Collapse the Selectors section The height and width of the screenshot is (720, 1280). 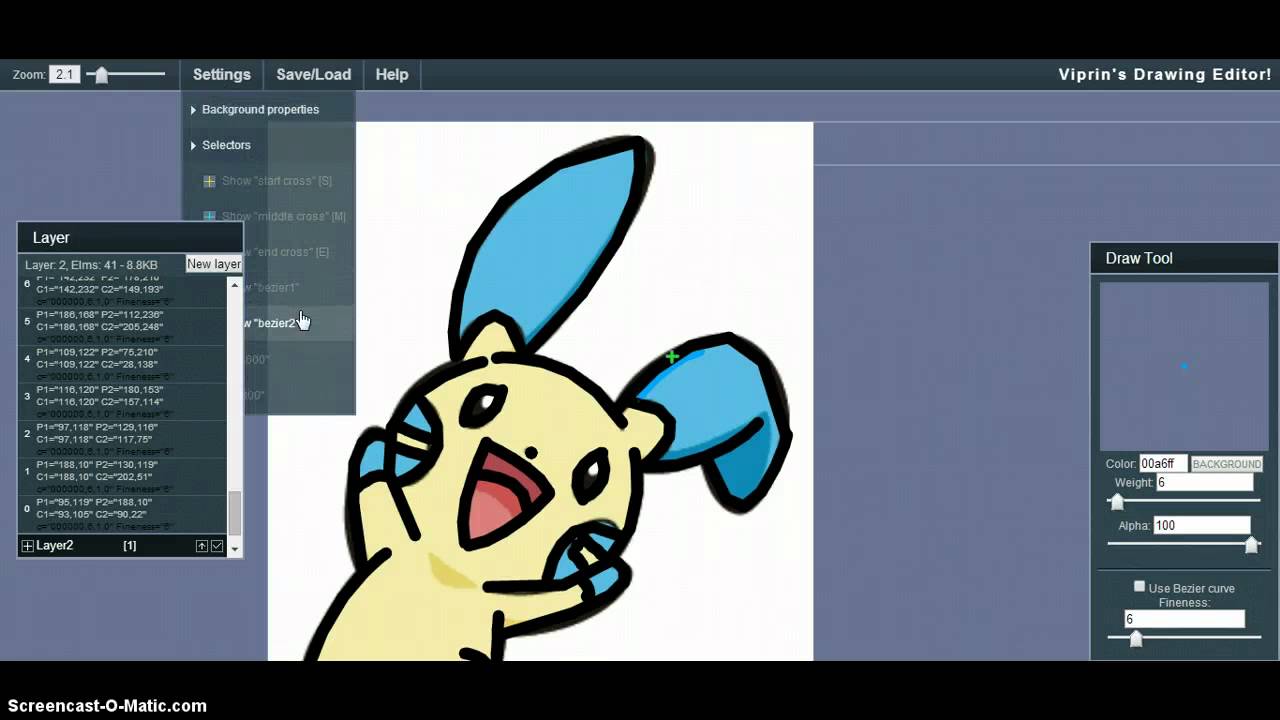click(x=226, y=145)
